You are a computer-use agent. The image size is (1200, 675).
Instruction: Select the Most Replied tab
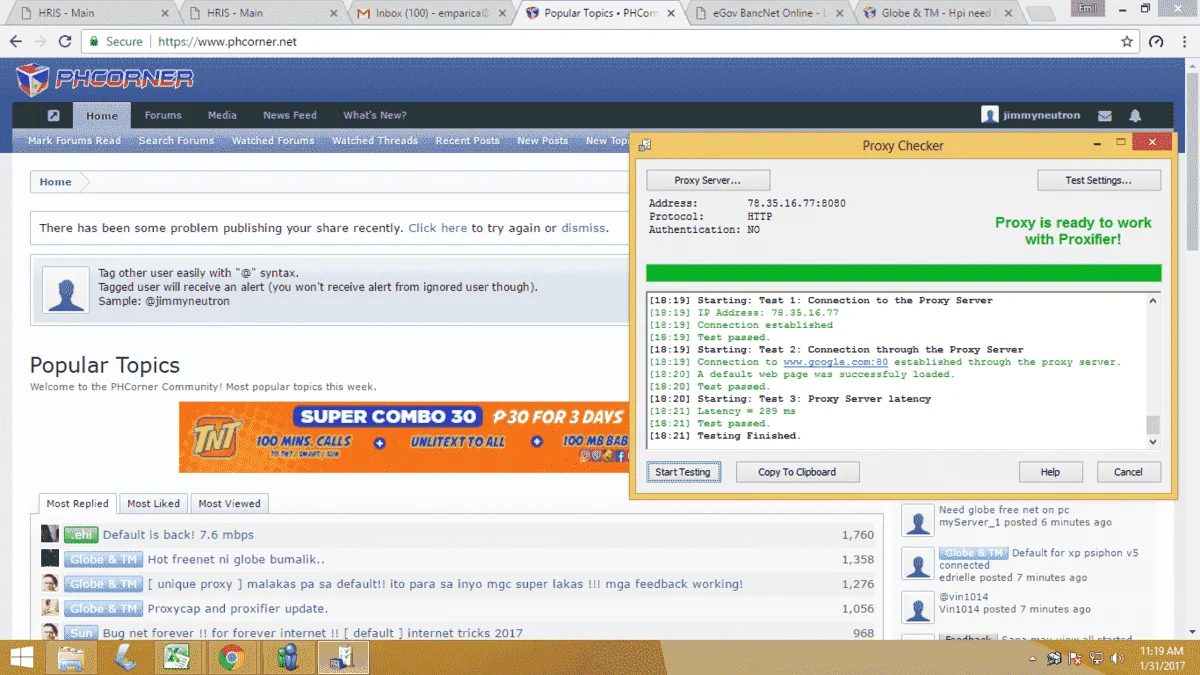click(78, 504)
